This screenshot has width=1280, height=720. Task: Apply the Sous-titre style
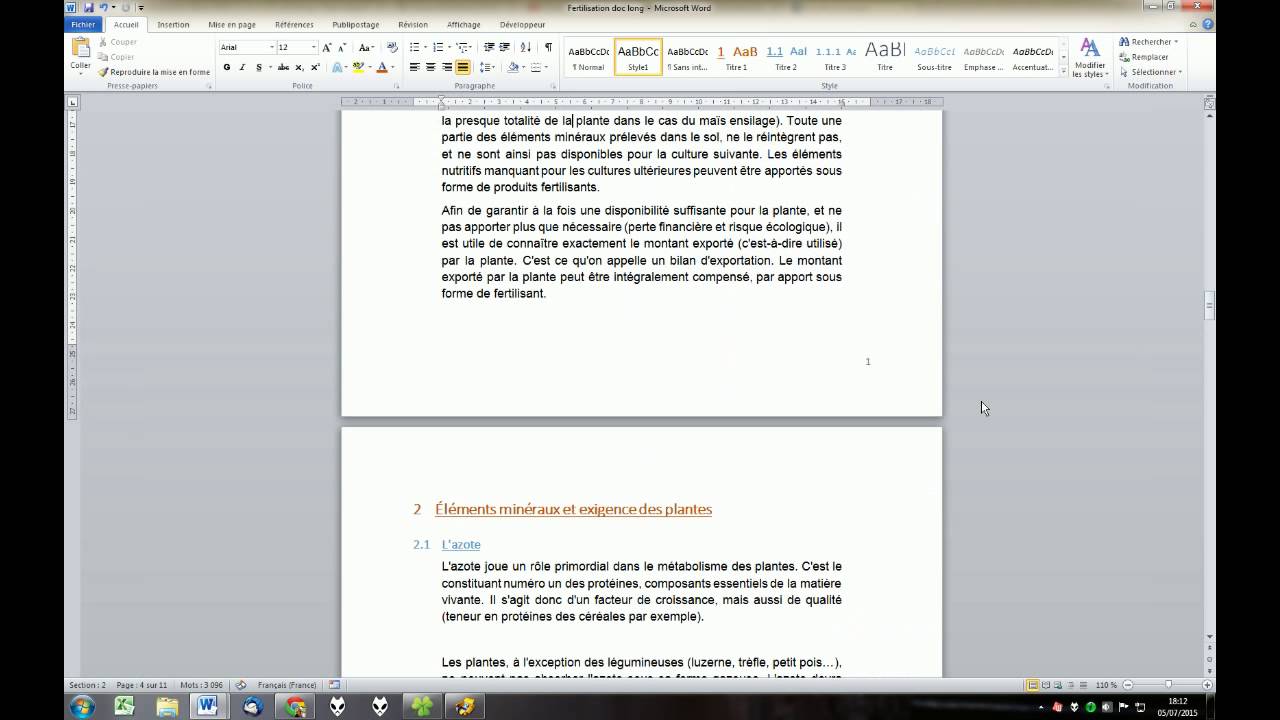(x=935, y=58)
